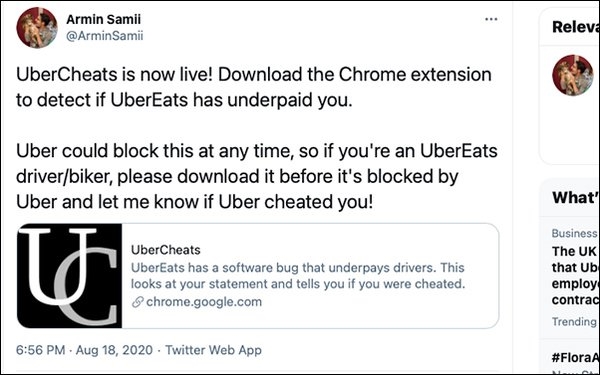Open the chrome.google.com card link
600x375 pixels.
[204, 302]
